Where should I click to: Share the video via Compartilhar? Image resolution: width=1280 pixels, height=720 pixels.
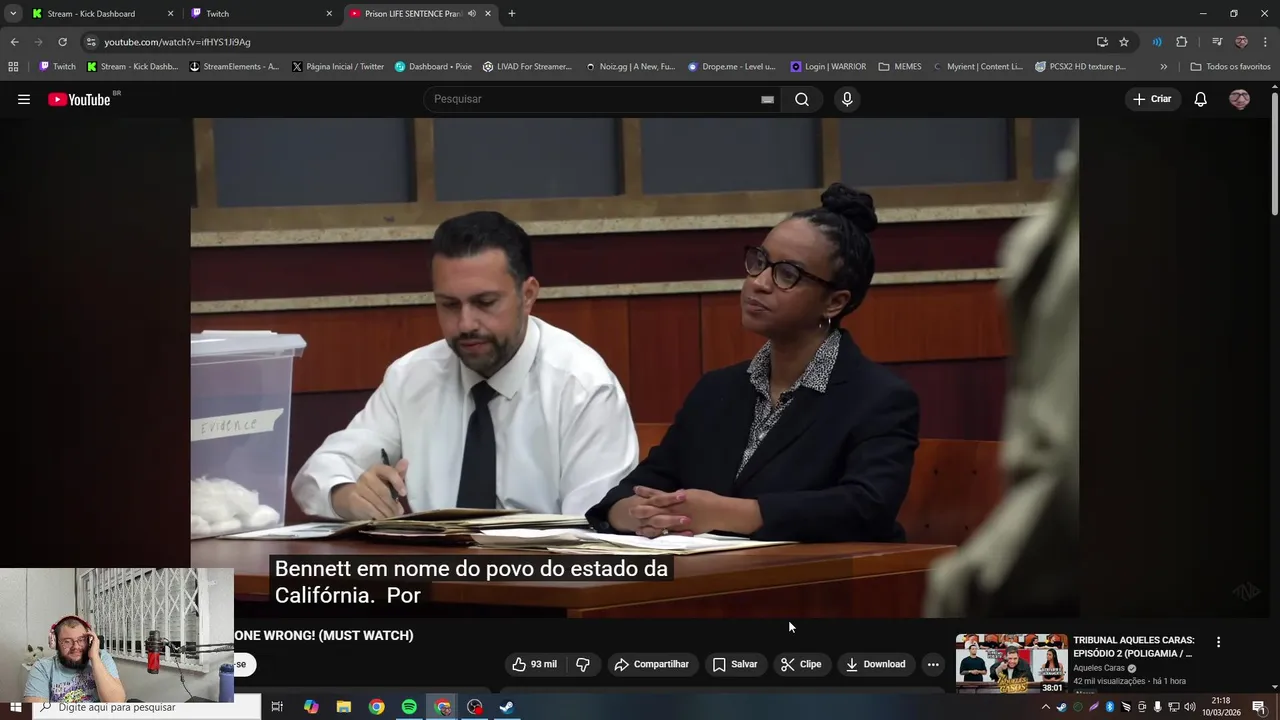point(652,664)
